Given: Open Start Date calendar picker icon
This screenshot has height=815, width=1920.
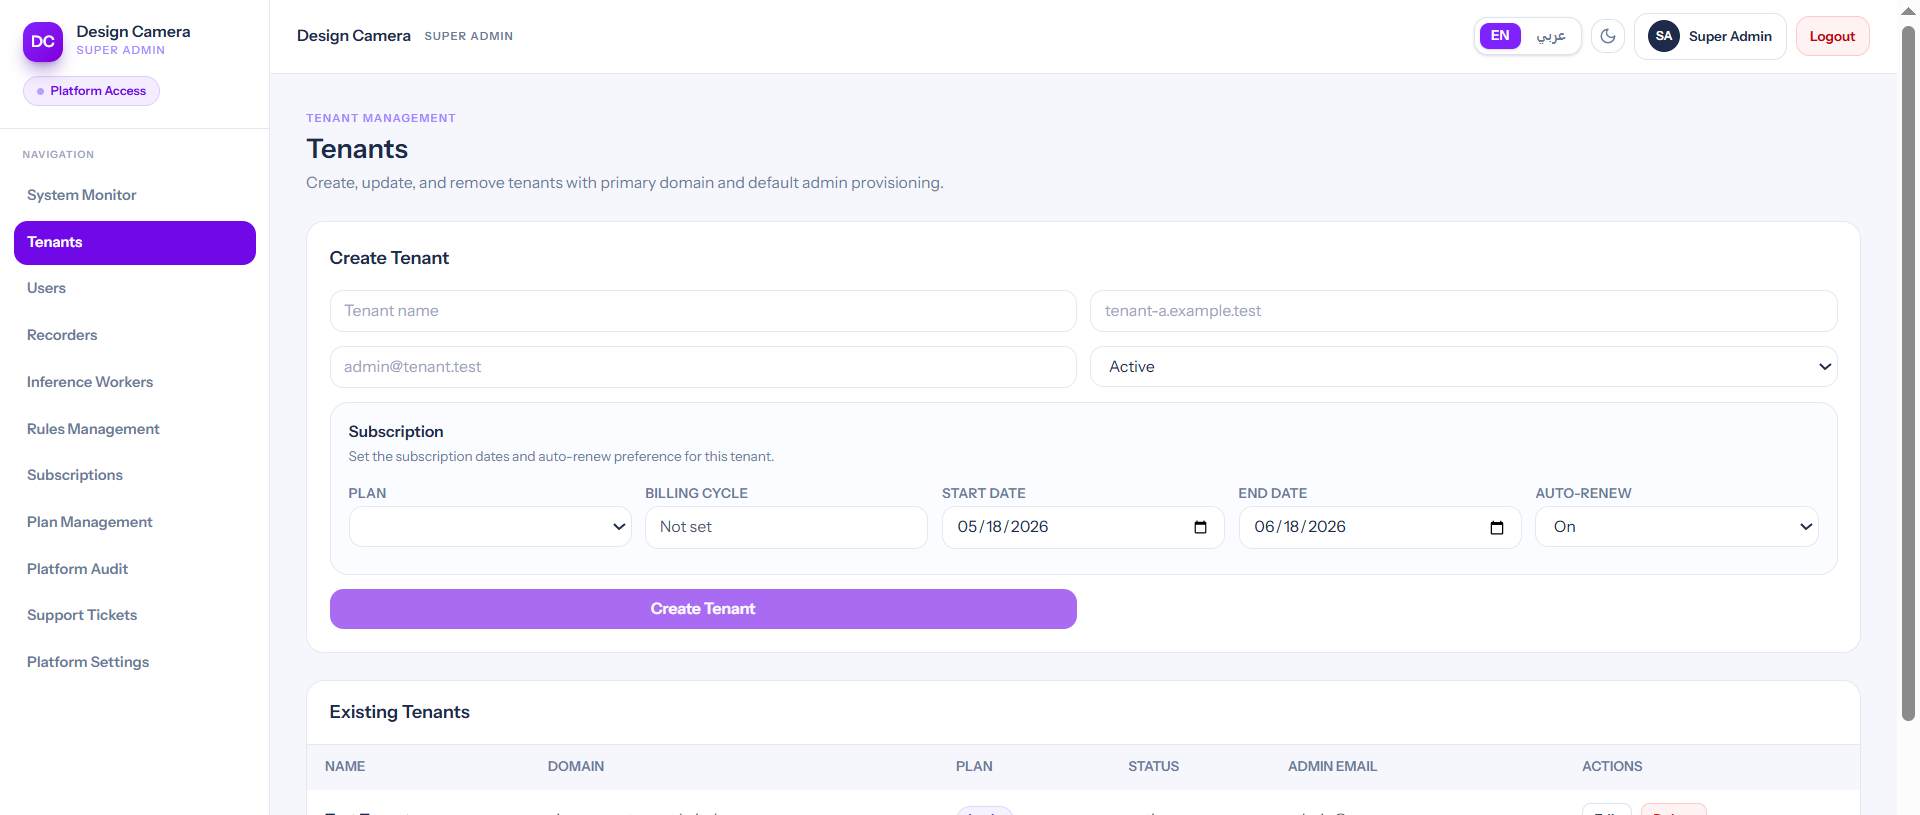Looking at the screenshot, I should (x=1200, y=527).
